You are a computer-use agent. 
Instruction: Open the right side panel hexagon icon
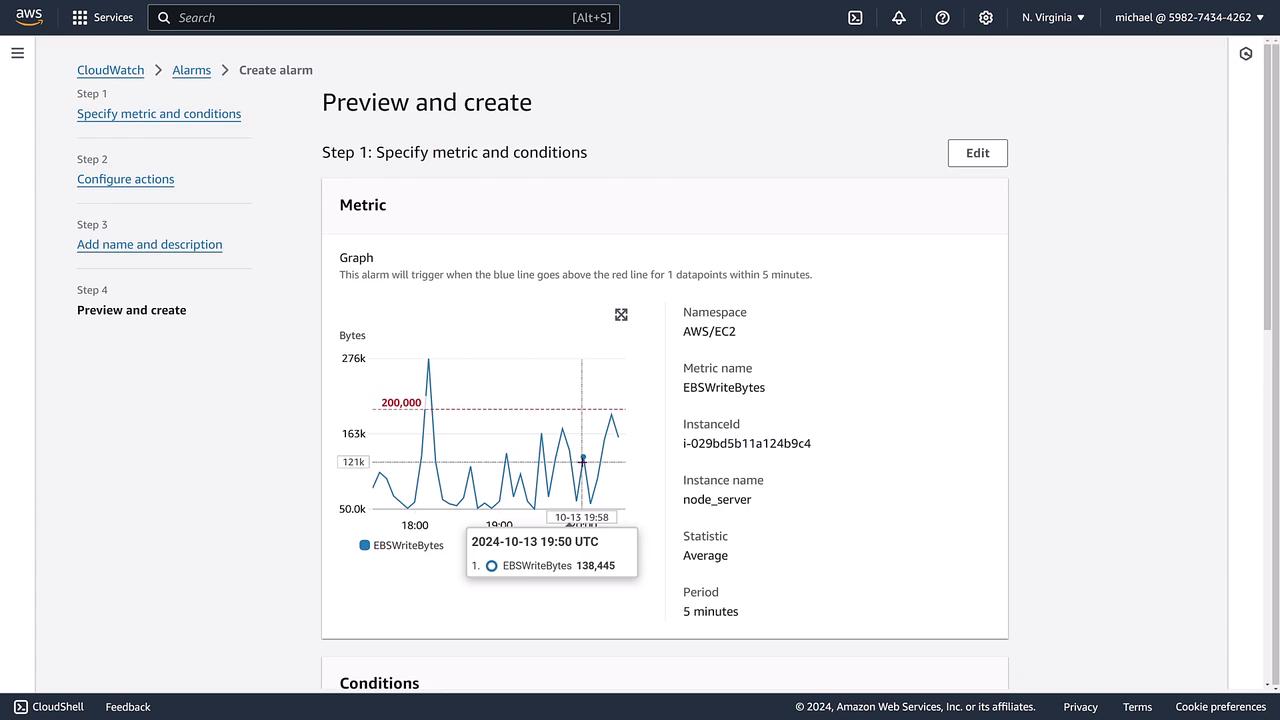point(1246,54)
